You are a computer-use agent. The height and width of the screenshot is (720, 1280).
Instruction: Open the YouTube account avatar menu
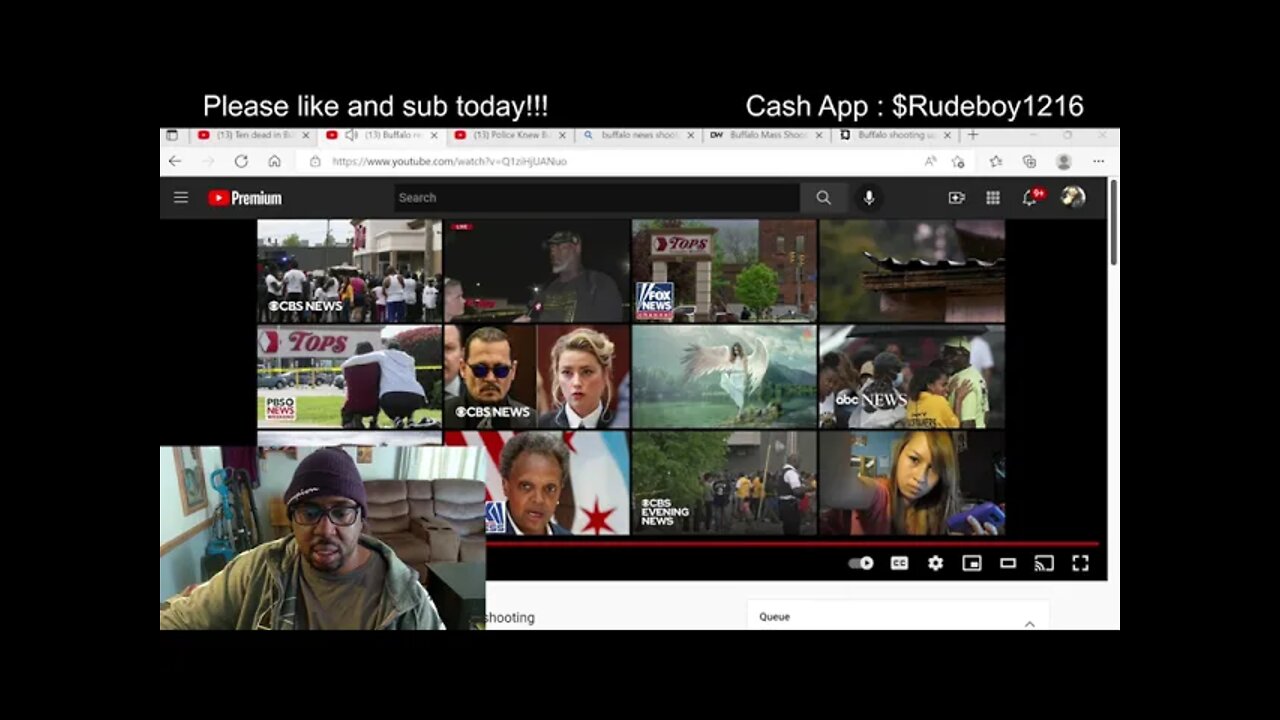tap(1073, 197)
